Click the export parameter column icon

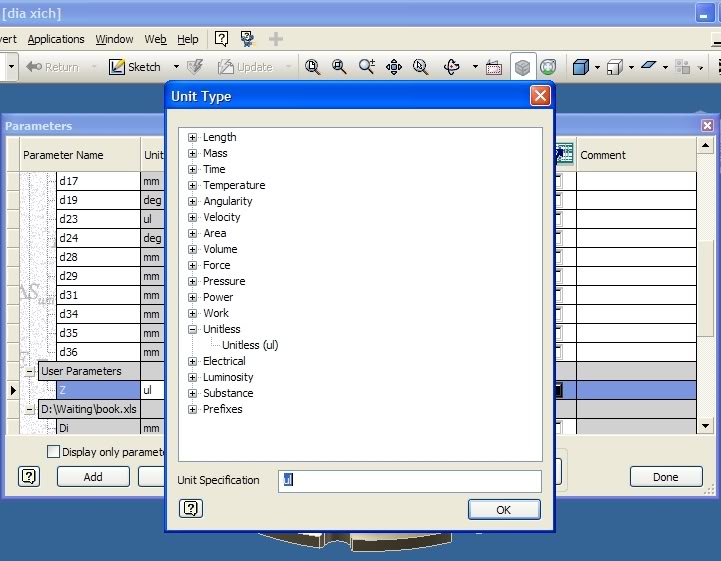pyautogui.click(x=564, y=154)
